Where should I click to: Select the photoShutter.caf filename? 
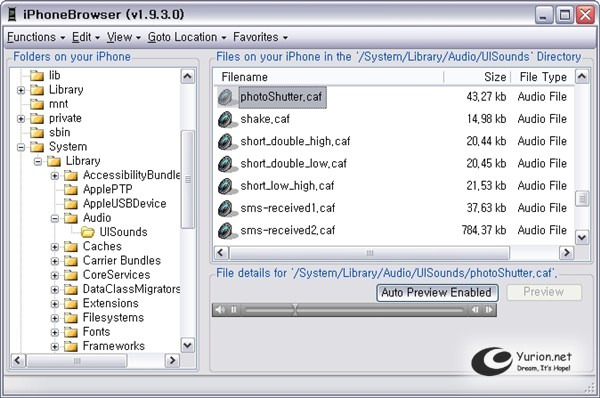281,97
